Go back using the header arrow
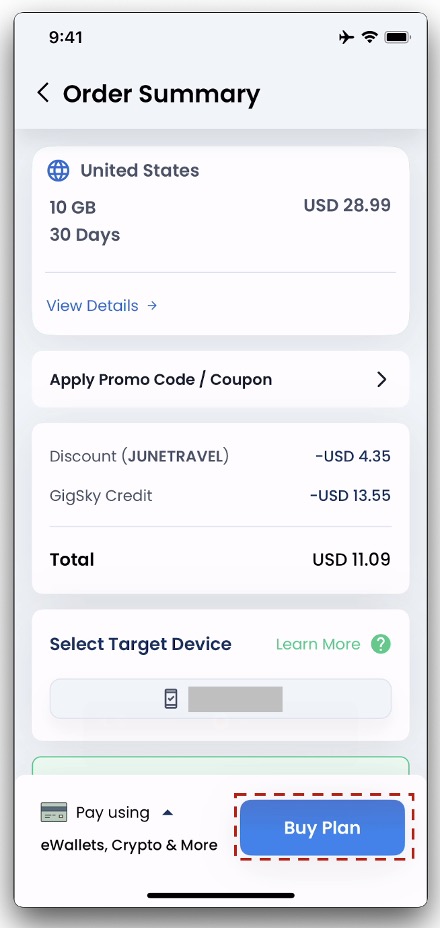Viewport: 441px width, 930px height. (x=43, y=93)
